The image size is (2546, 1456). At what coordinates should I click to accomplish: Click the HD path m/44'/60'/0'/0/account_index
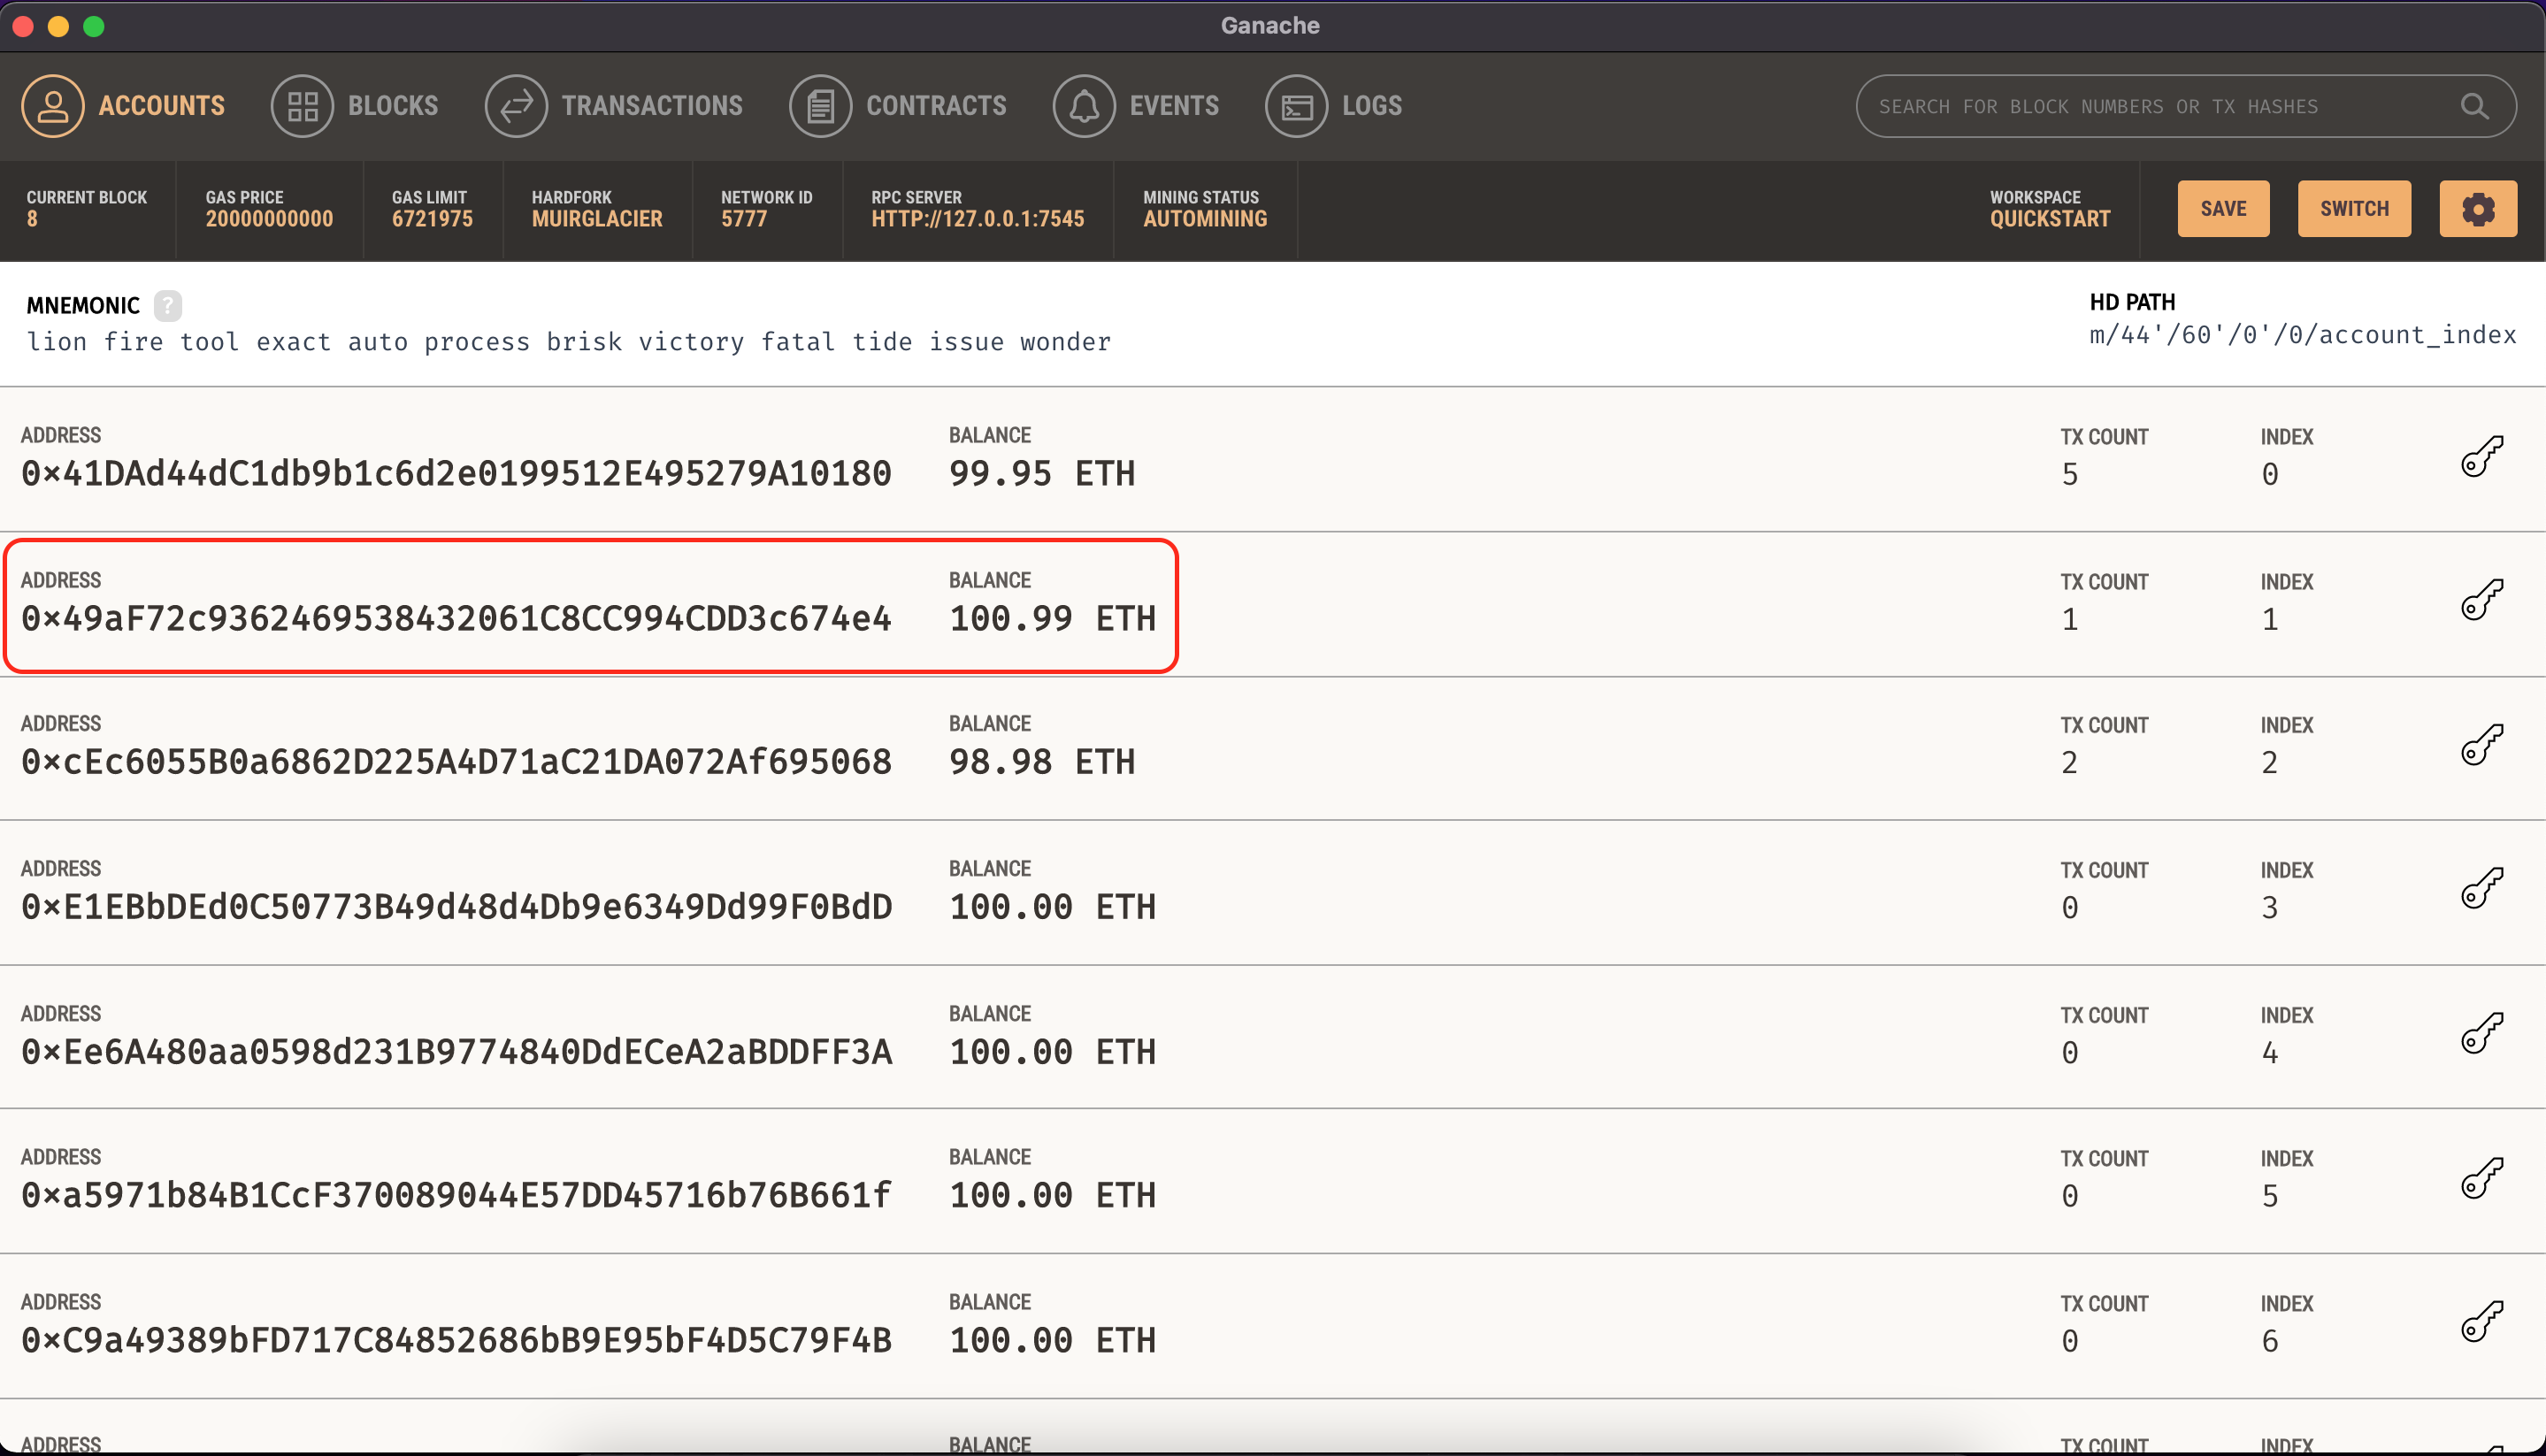2302,335
